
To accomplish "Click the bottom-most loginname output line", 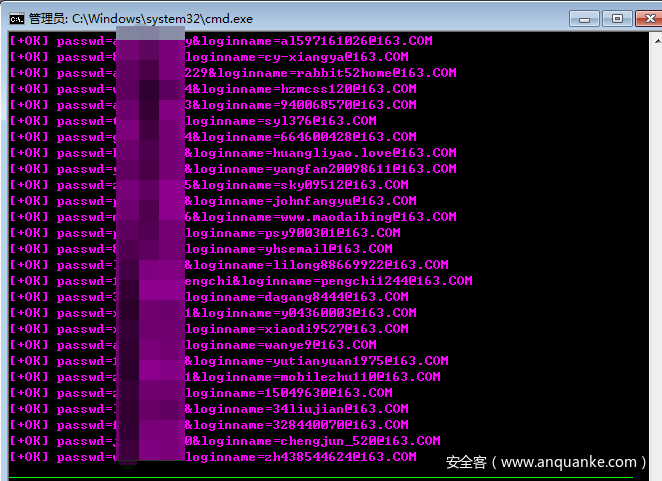I will click(x=300, y=457).
